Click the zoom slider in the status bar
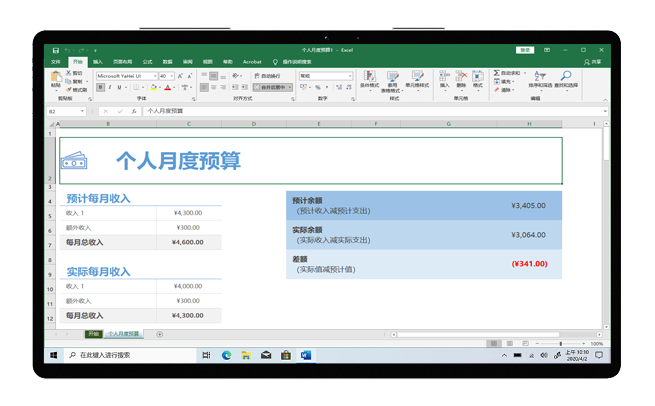The width and height of the screenshot is (655, 406). click(x=561, y=344)
